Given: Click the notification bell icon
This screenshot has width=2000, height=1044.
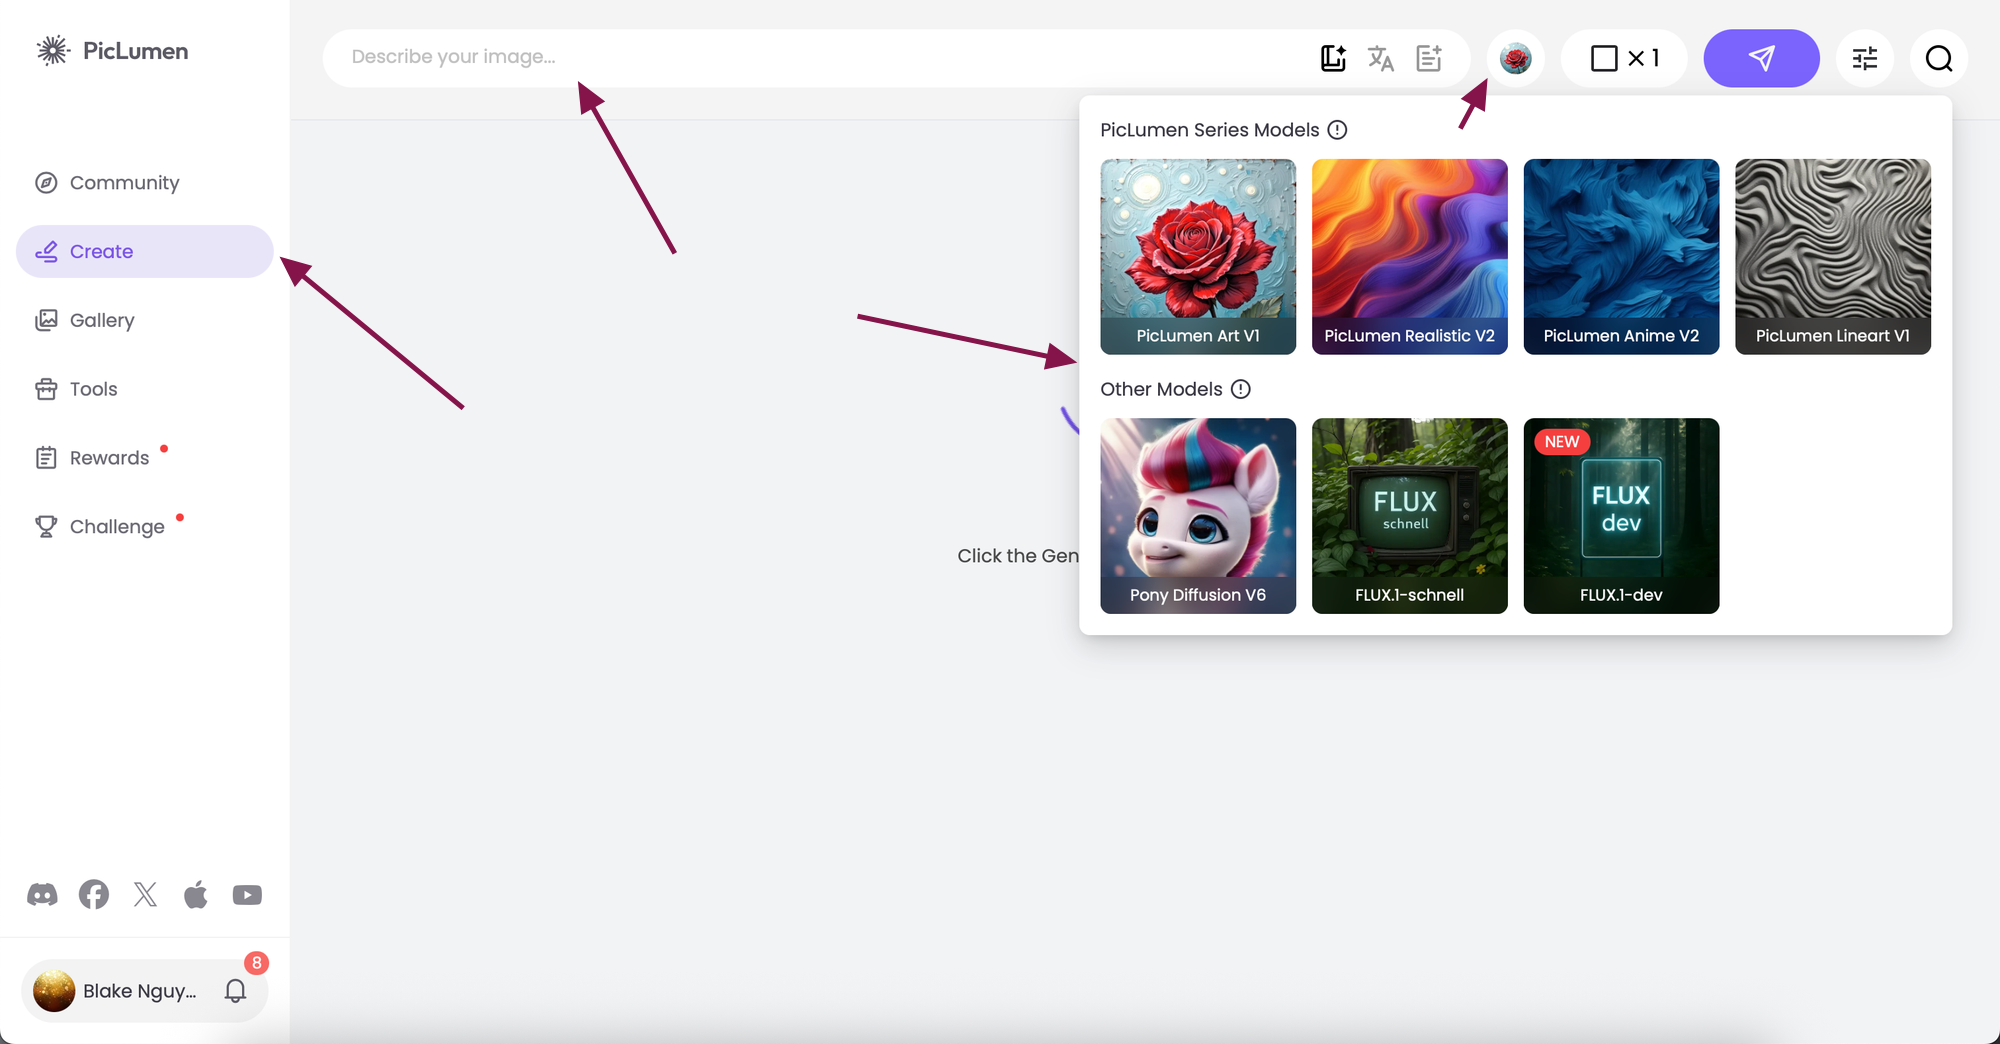Looking at the screenshot, I should [x=235, y=991].
